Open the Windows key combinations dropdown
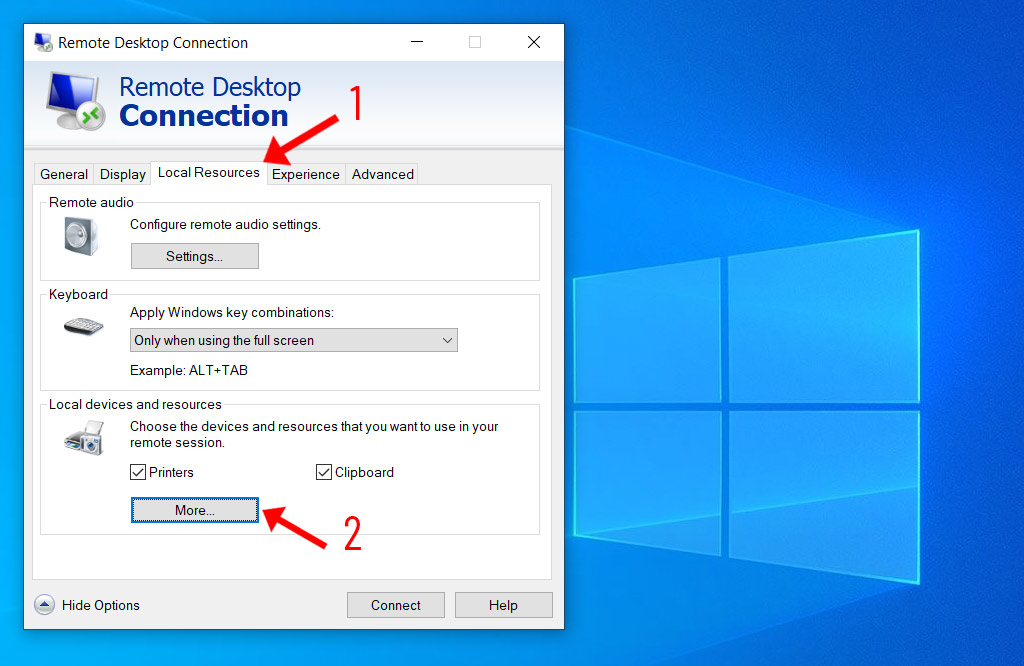Image resolution: width=1024 pixels, height=666 pixels. (x=293, y=340)
